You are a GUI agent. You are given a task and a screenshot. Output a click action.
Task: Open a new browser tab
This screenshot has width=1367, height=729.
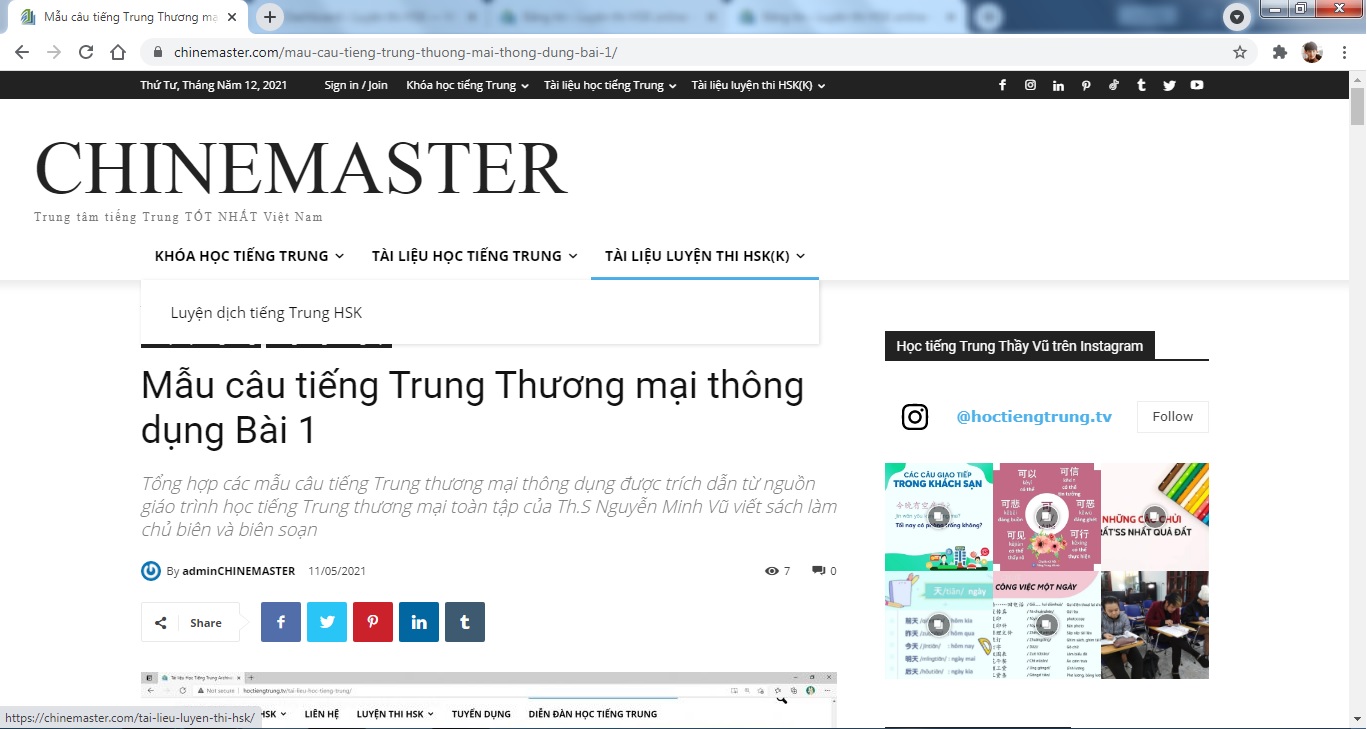[x=270, y=17]
